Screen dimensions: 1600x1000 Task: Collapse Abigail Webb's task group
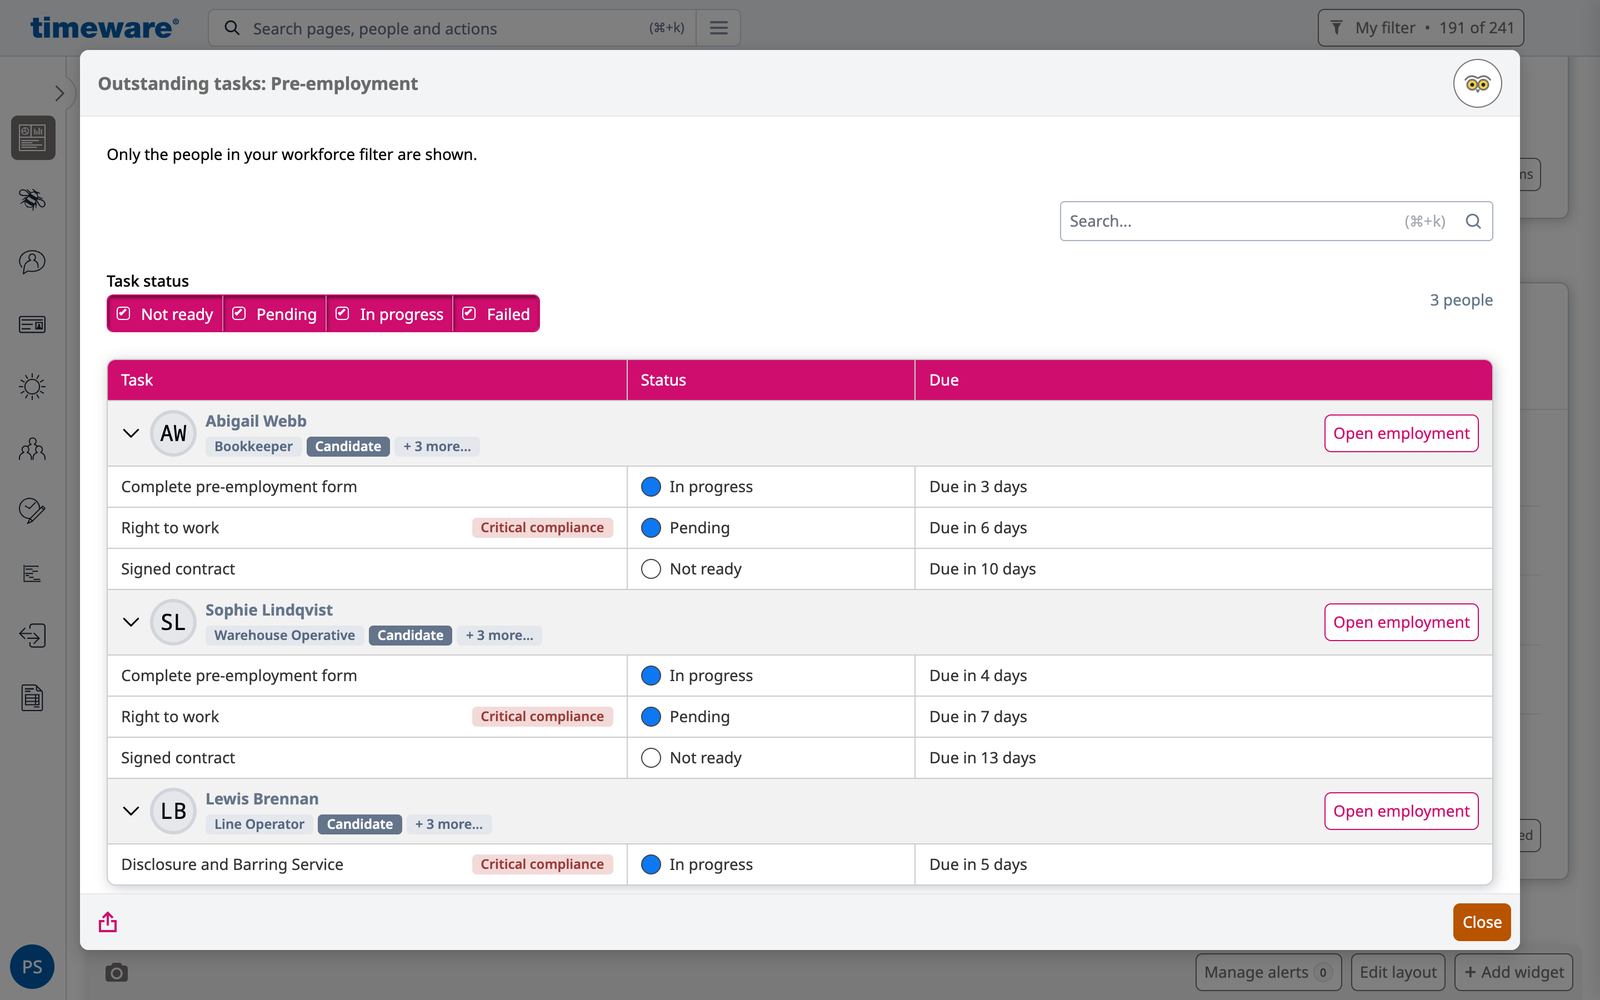[x=131, y=433]
